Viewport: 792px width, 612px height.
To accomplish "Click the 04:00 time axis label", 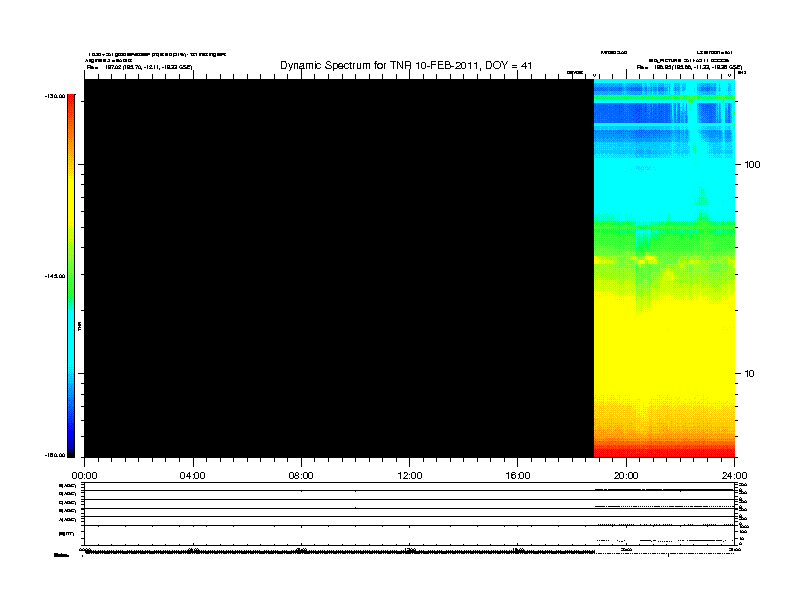I will (x=193, y=476).
